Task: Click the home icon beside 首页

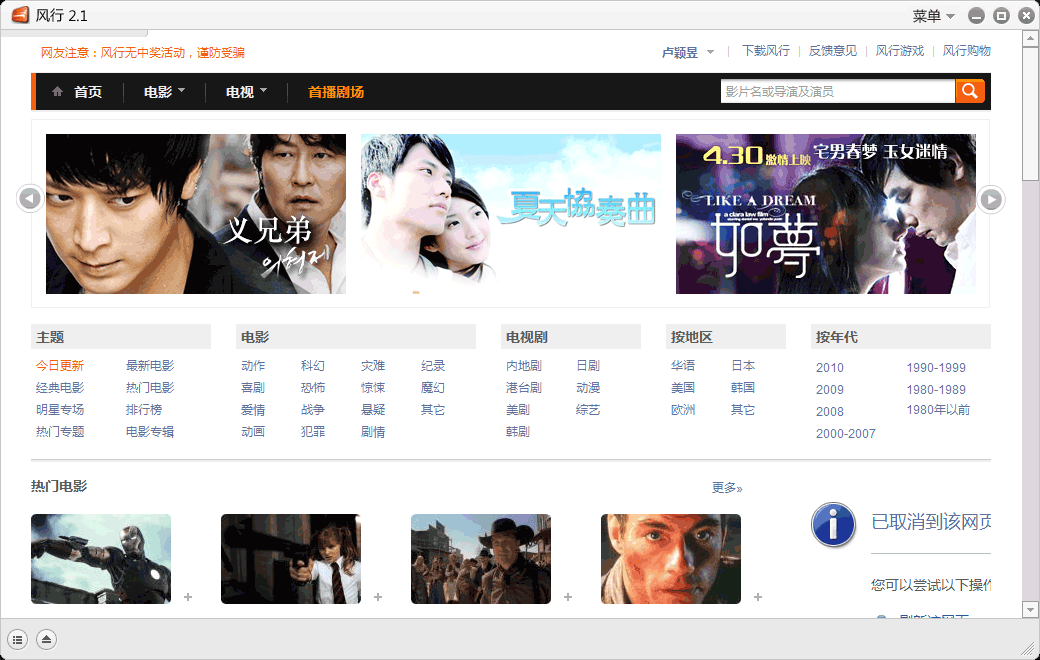Action: point(58,92)
